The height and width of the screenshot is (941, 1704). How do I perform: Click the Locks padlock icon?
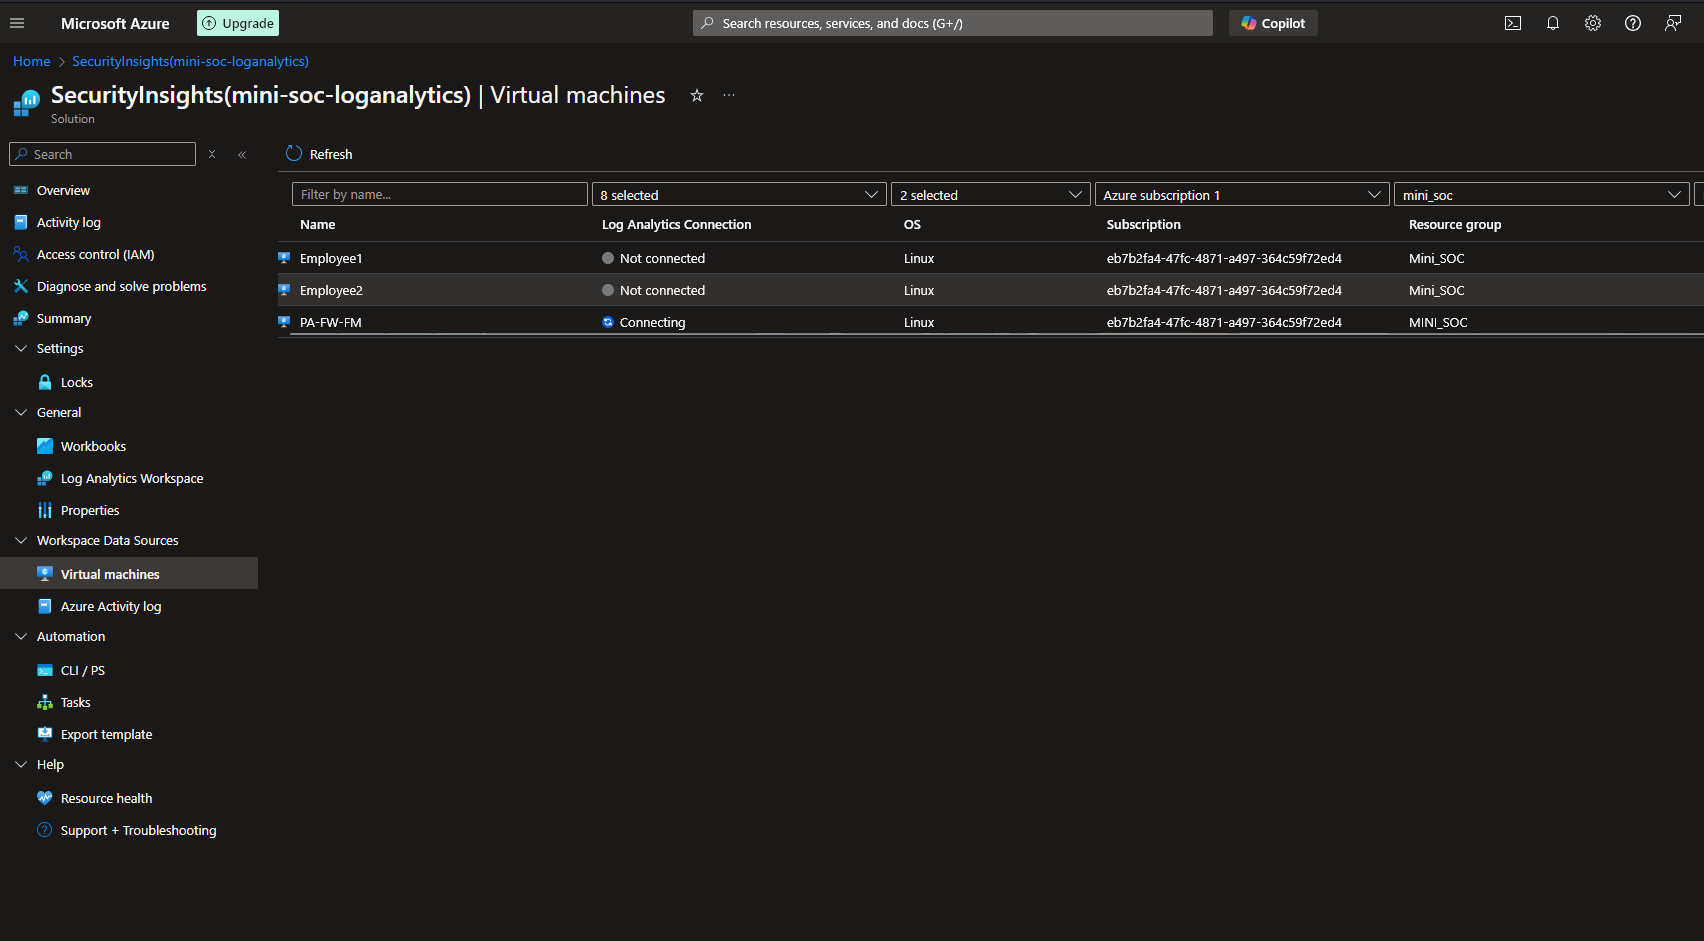tap(44, 382)
